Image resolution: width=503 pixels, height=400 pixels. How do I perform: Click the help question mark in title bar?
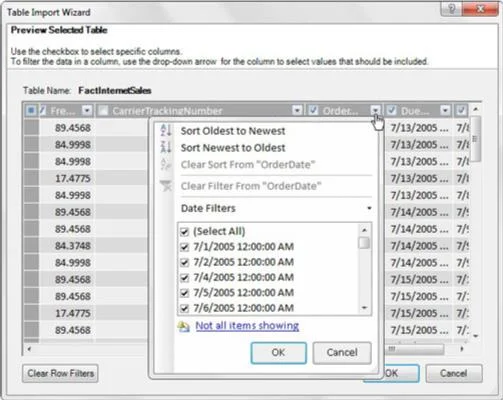pos(452,9)
